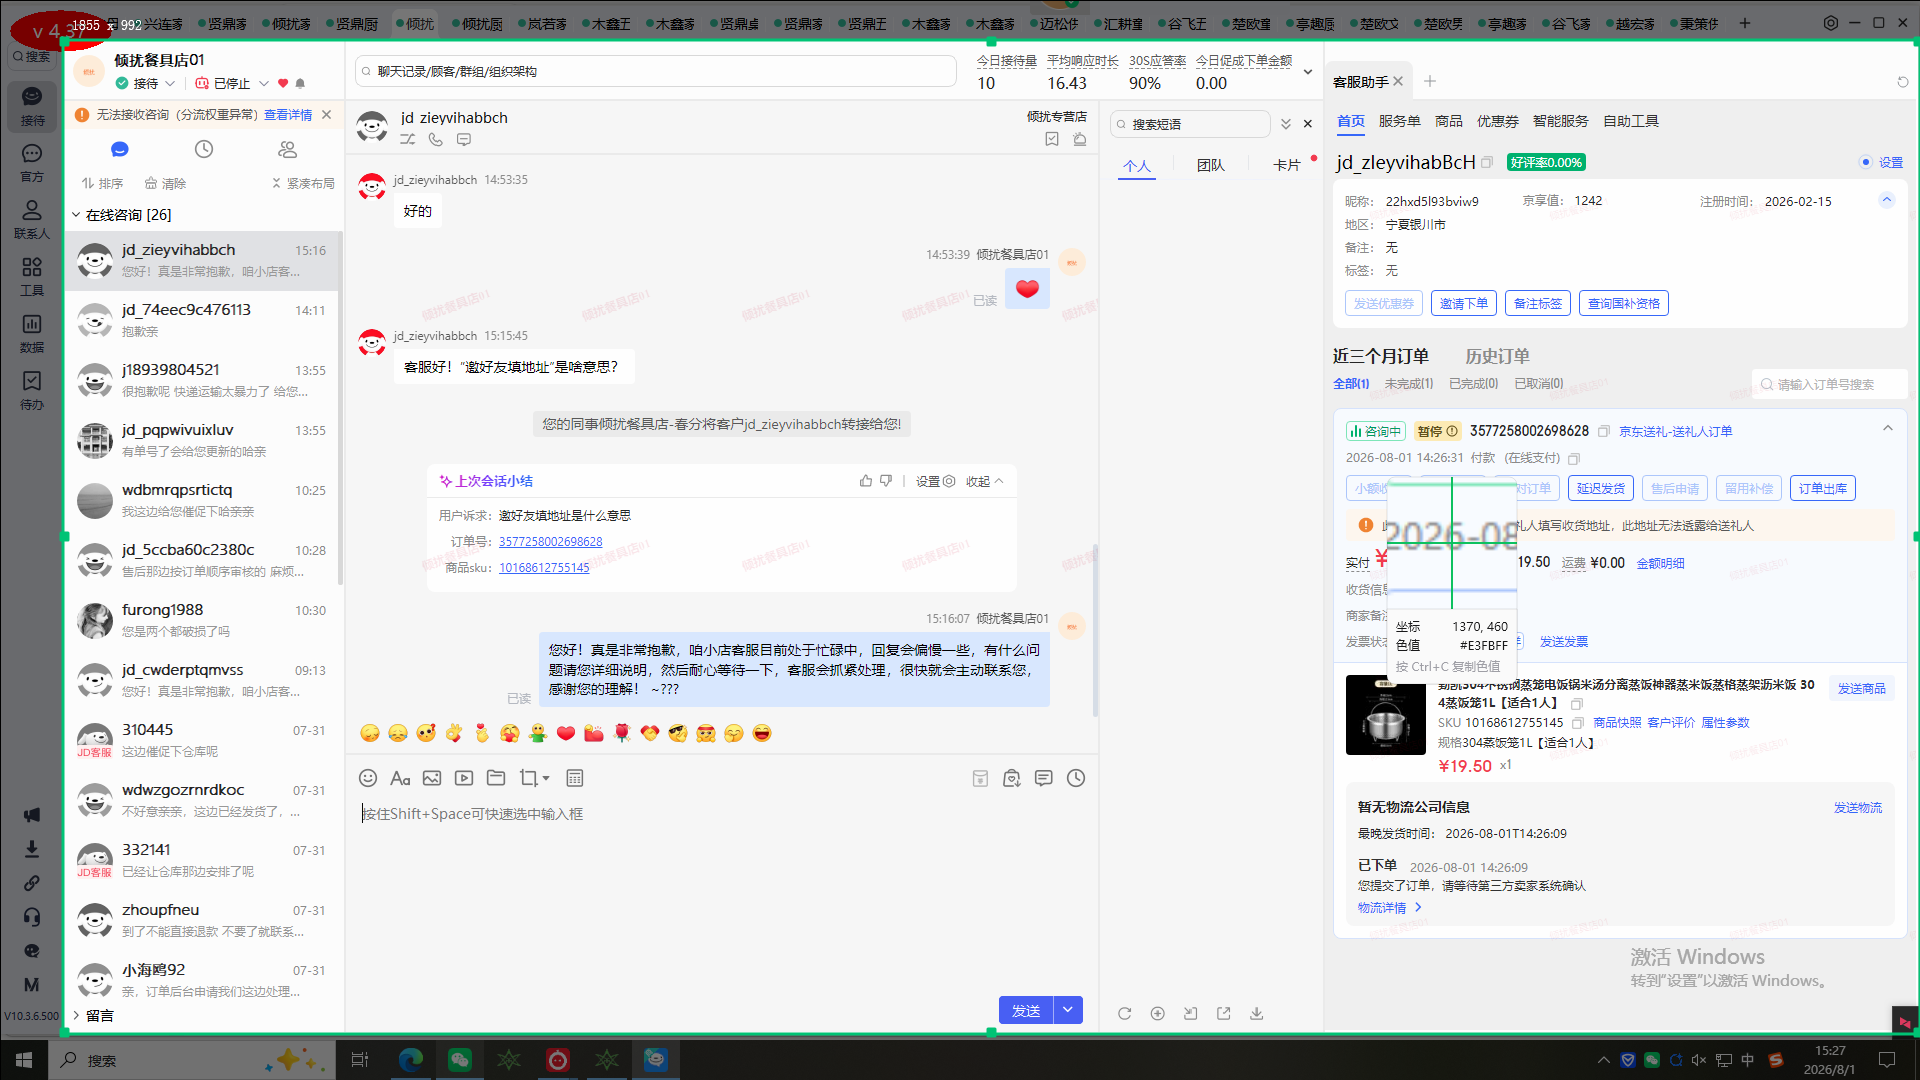Image resolution: width=1920 pixels, height=1080 pixels.
Task: Open the 已停止 dropdown
Action: point(232,83)
